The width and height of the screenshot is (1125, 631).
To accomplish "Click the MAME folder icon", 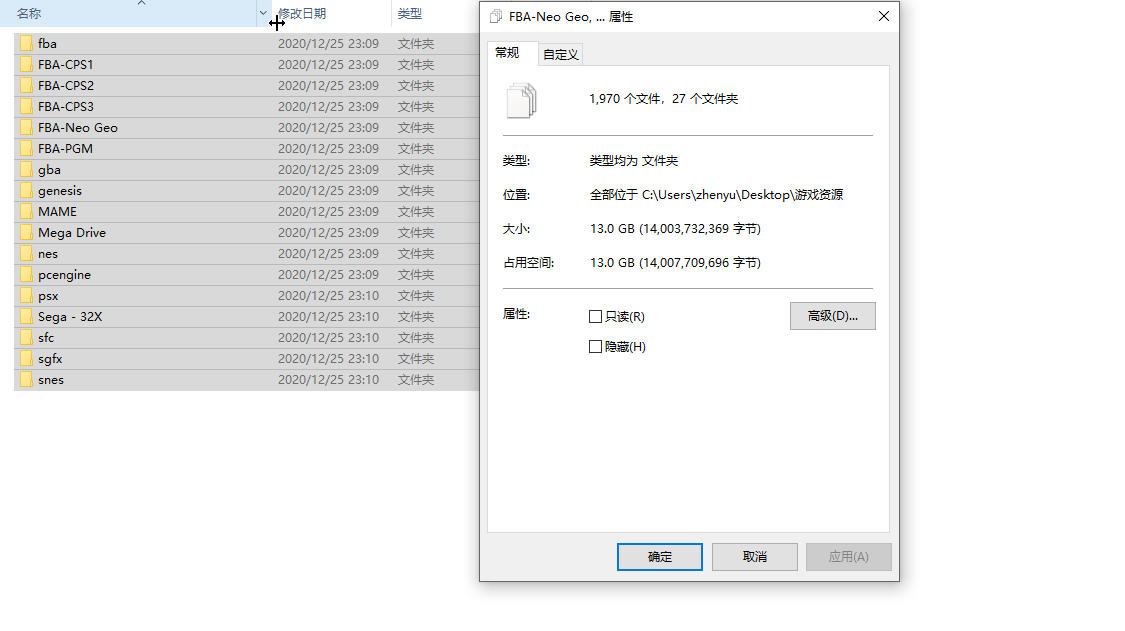I will pos(27,212).
